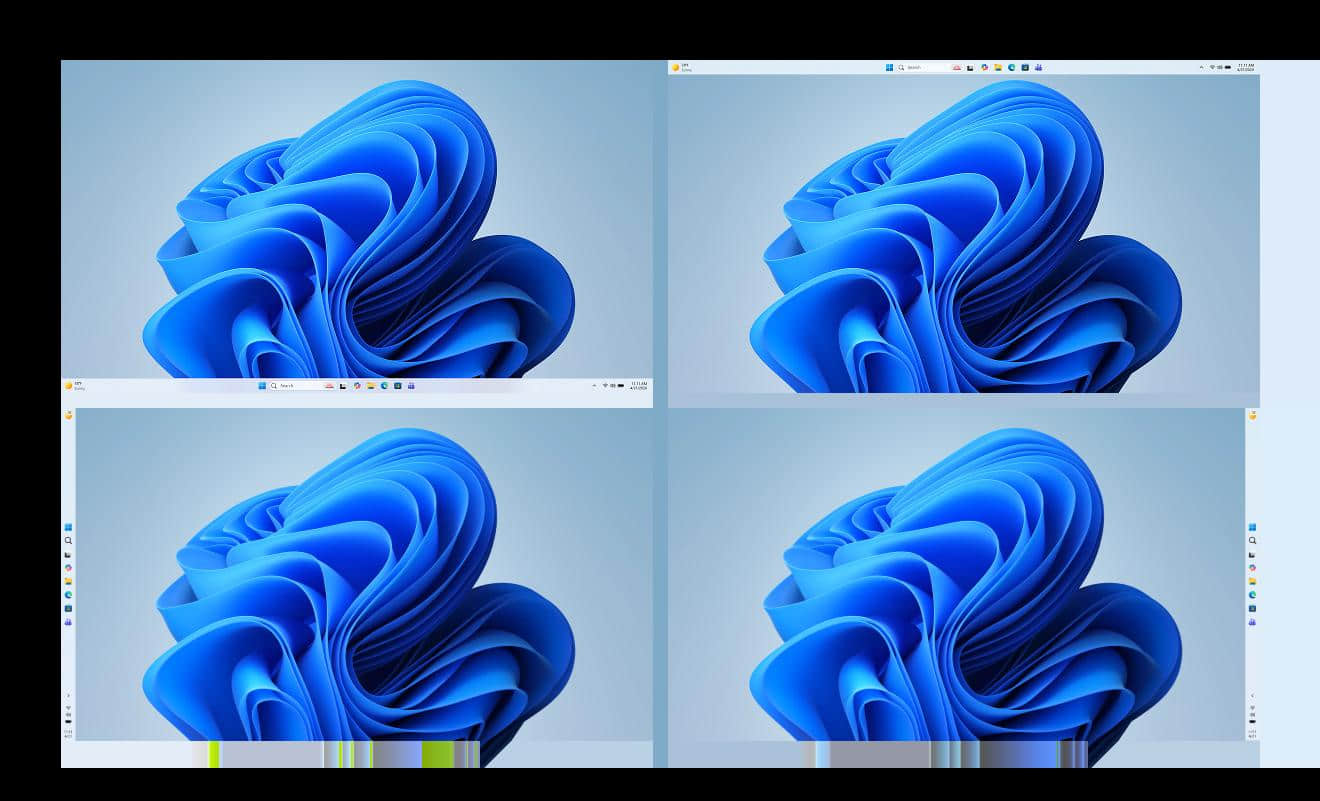This screenshot has height=801, width=1320.
Task: Click Start button on bottom taskbar
Action: (262, 385)
